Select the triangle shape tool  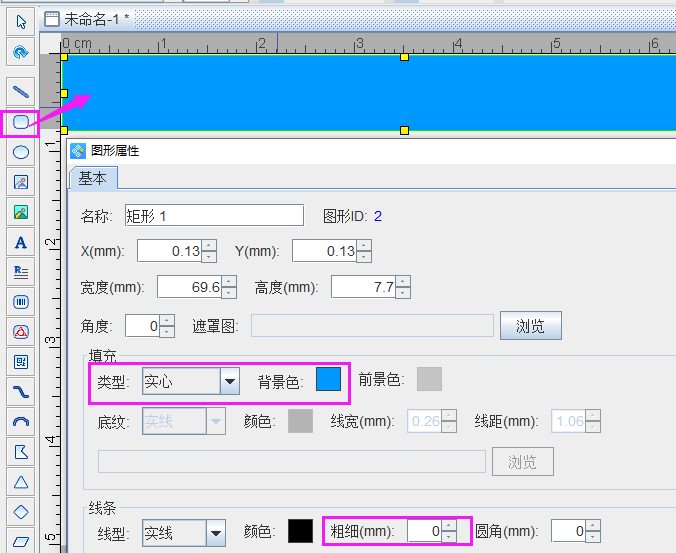pos(20,482)
